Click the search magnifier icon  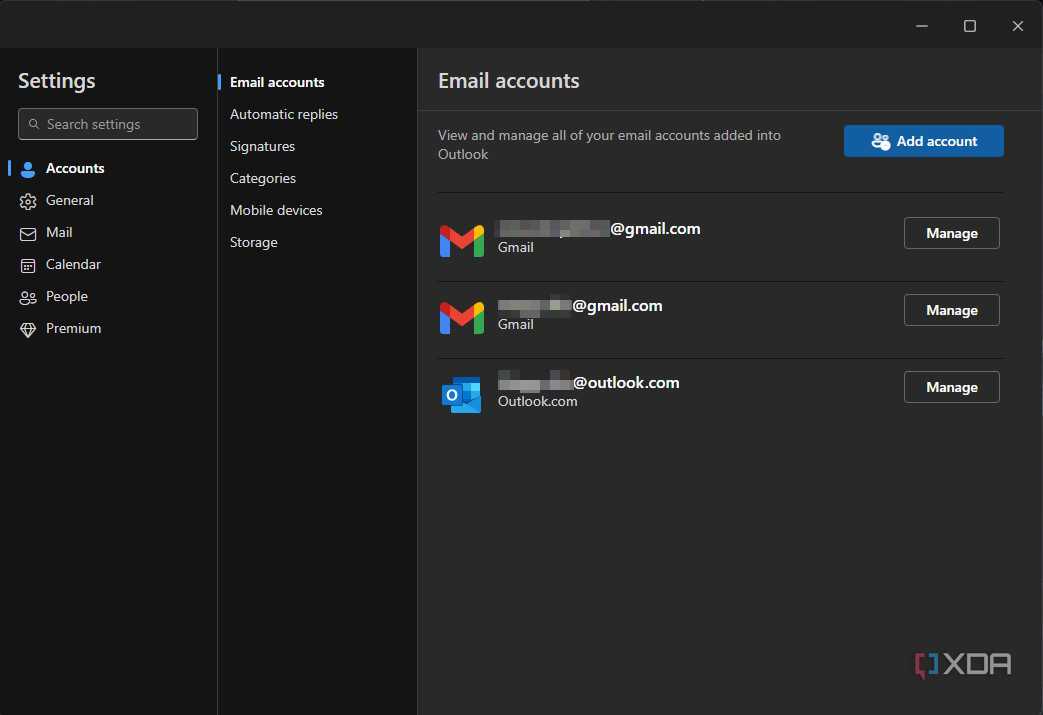point(34,124)
